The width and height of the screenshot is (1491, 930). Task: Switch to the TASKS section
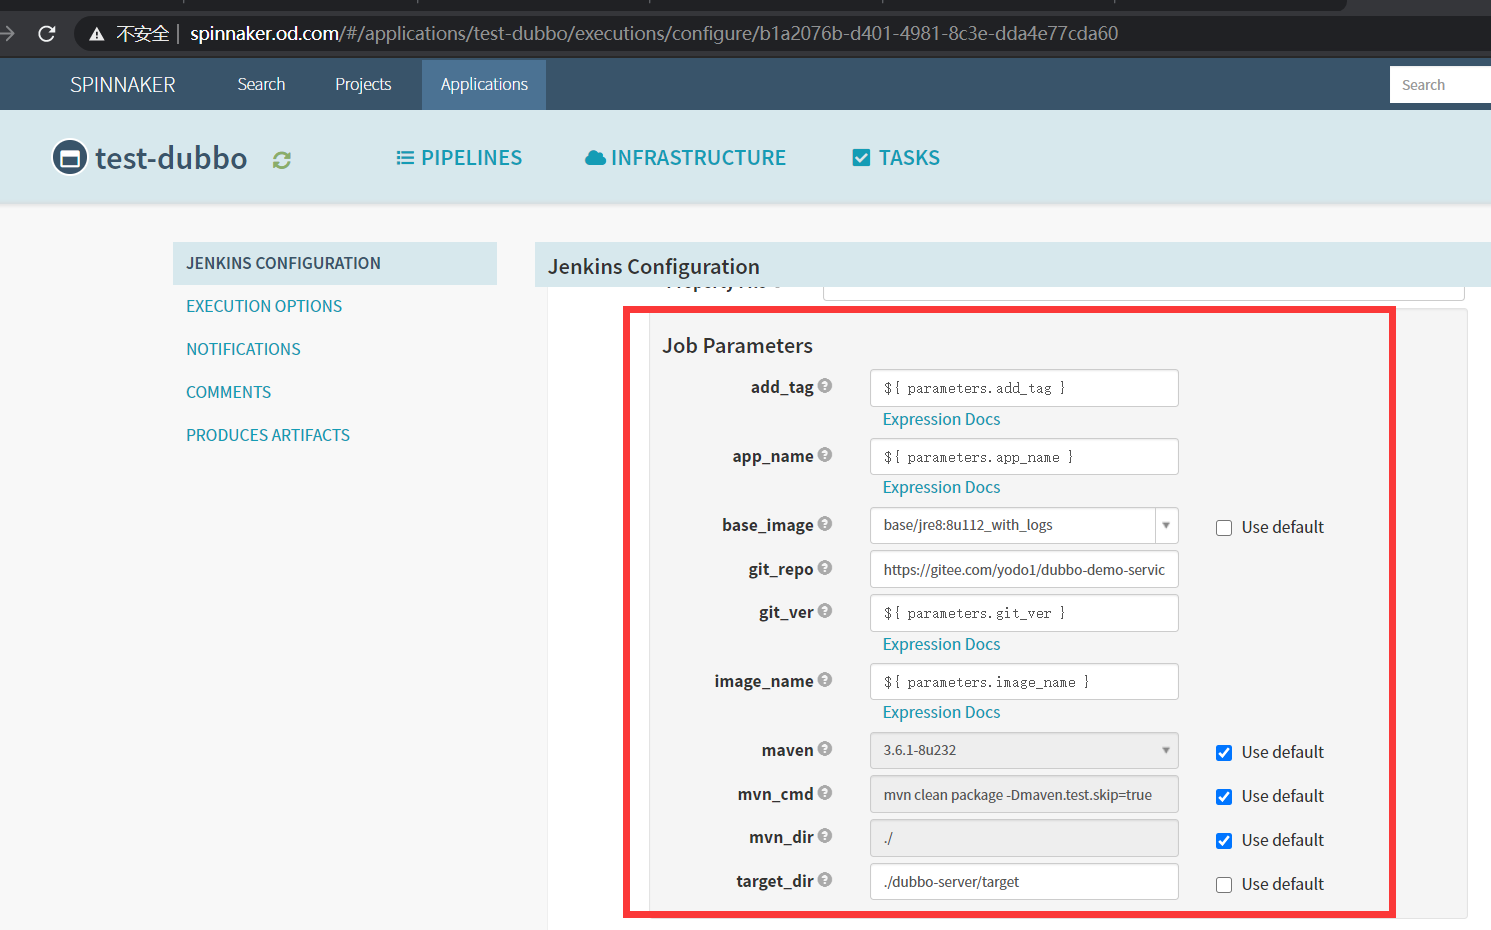pyautogui.click(x=896, y=158)
